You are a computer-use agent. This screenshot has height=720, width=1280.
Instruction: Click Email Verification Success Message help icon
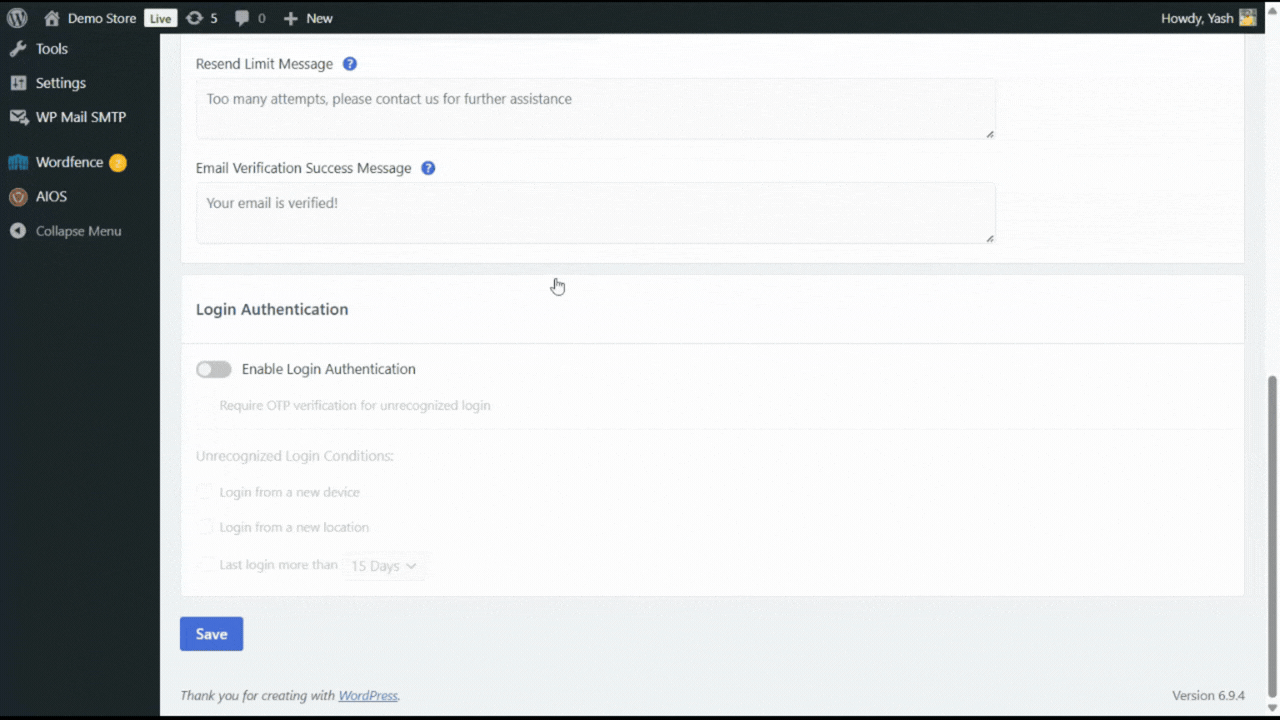[428, 168]
